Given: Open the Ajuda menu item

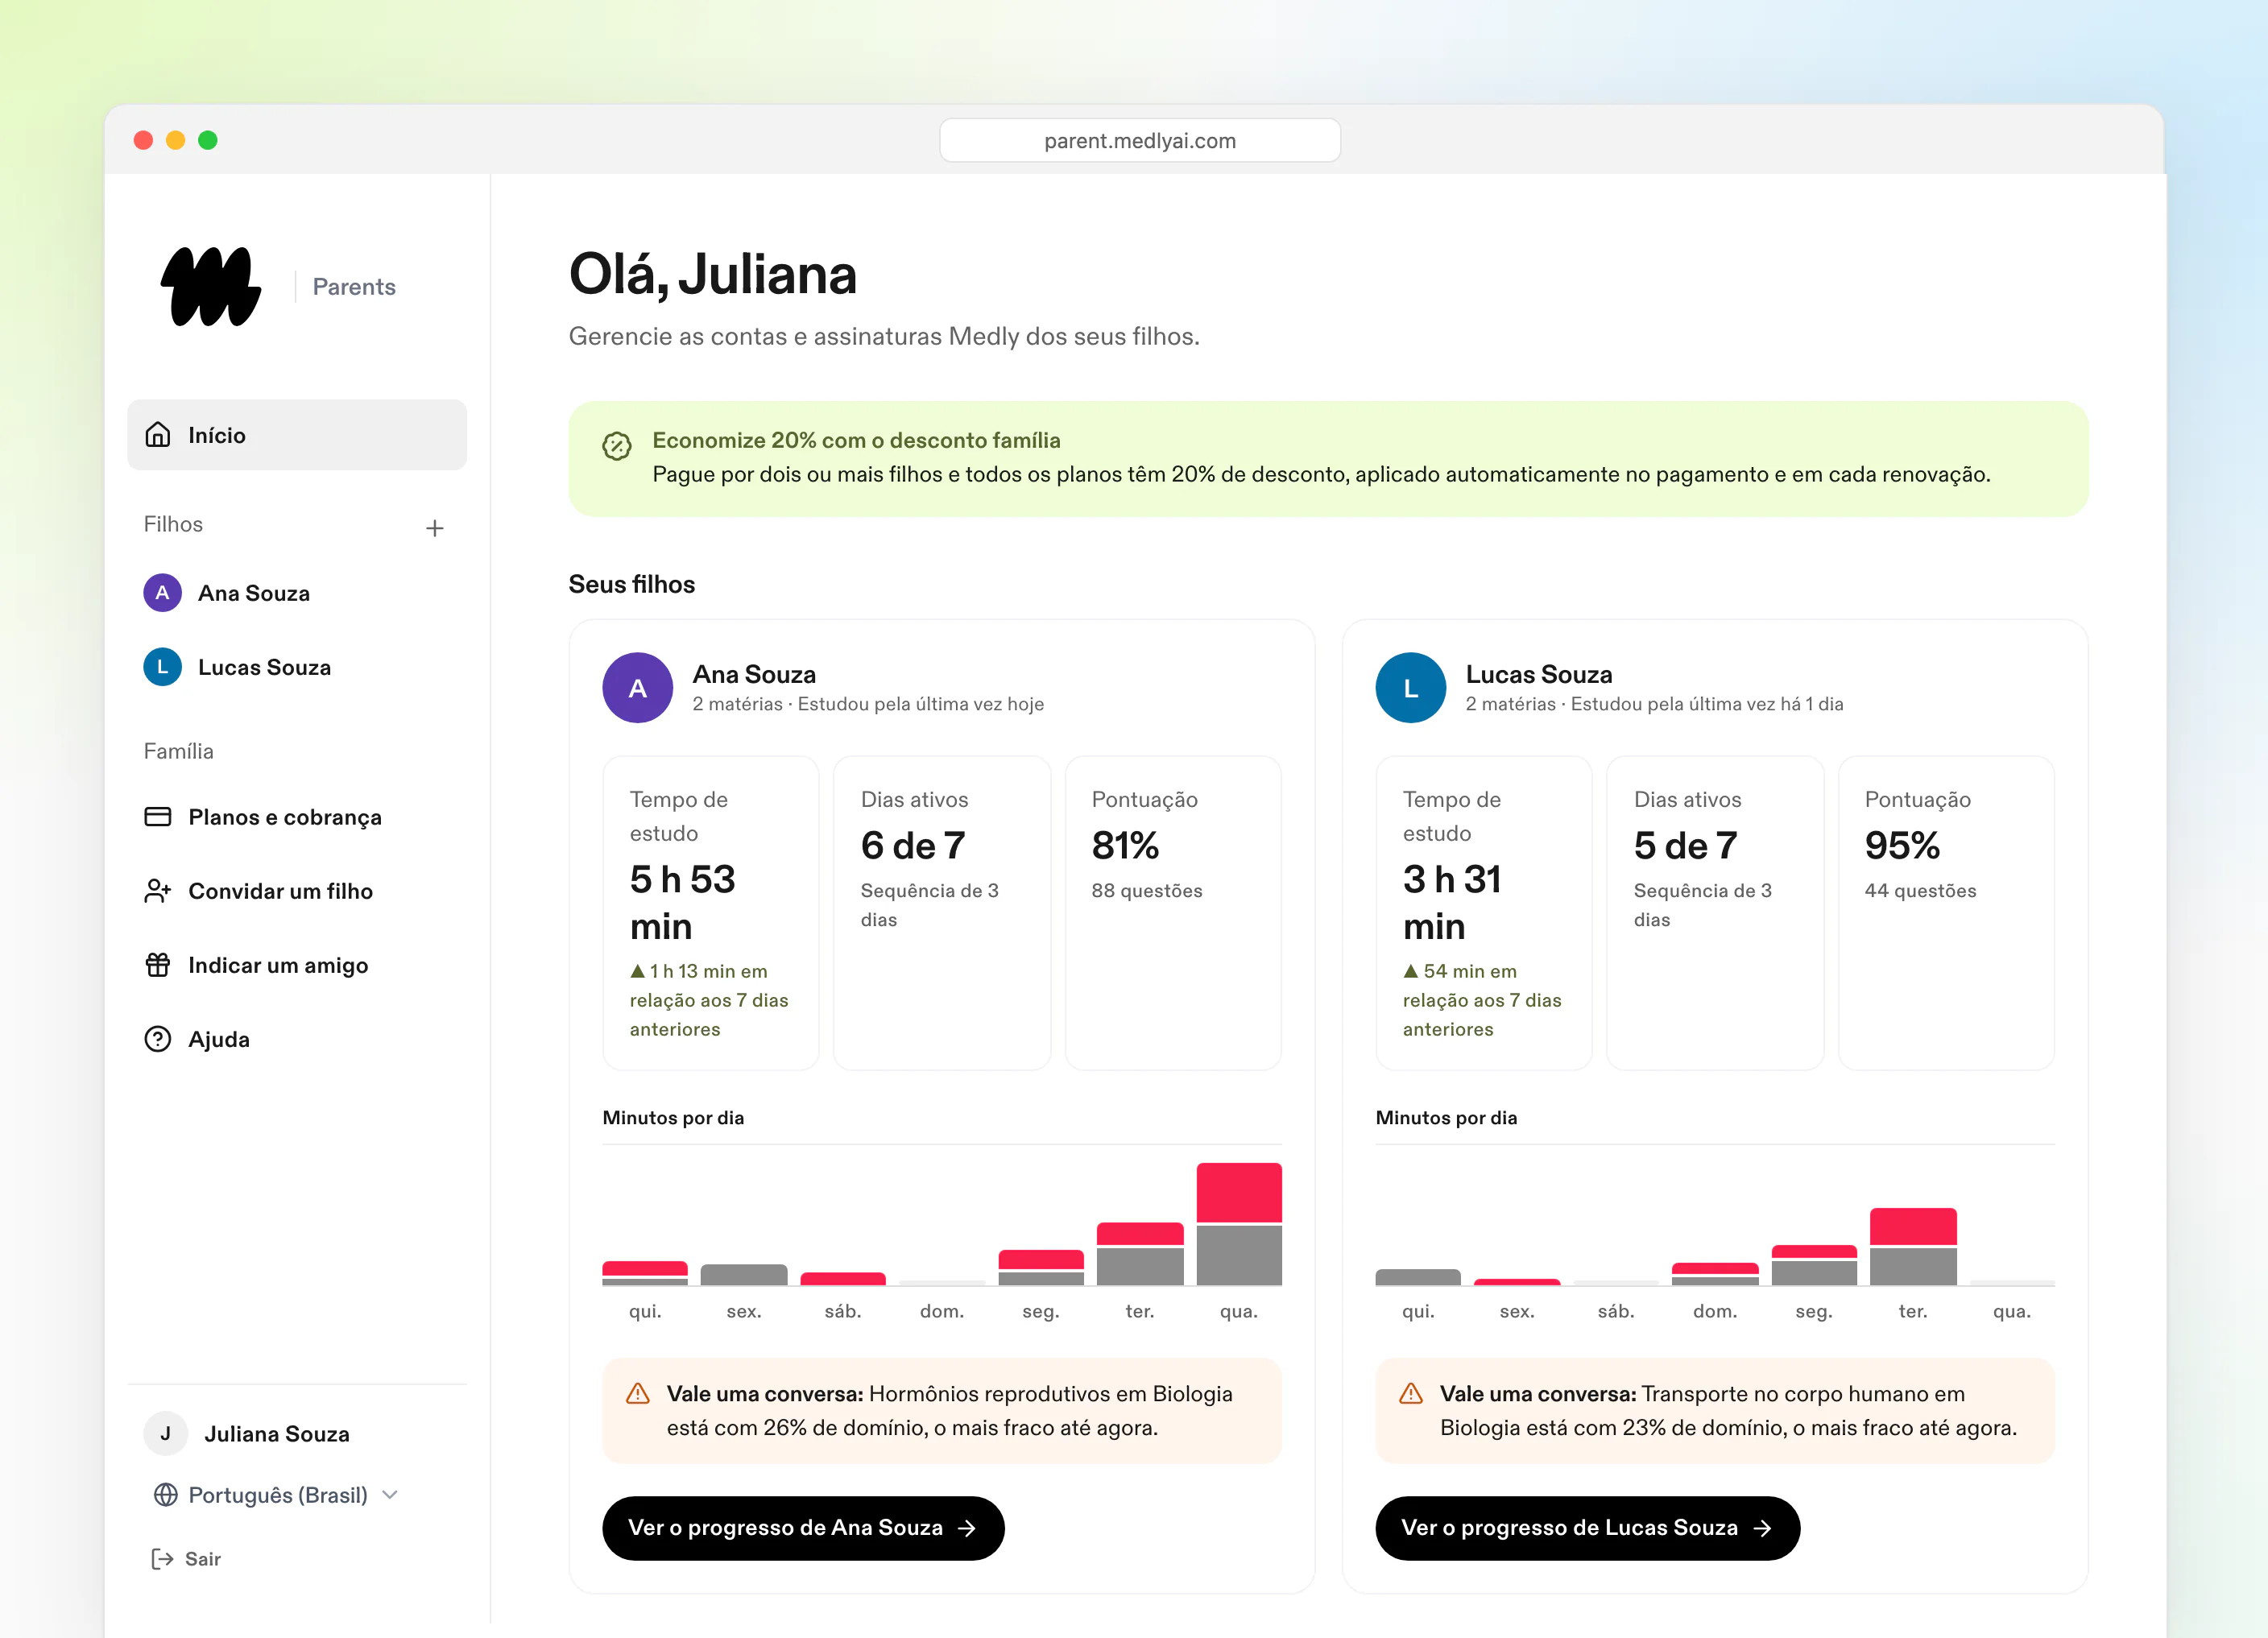Looking at the screenshot, I should [x=297, y=1039].
